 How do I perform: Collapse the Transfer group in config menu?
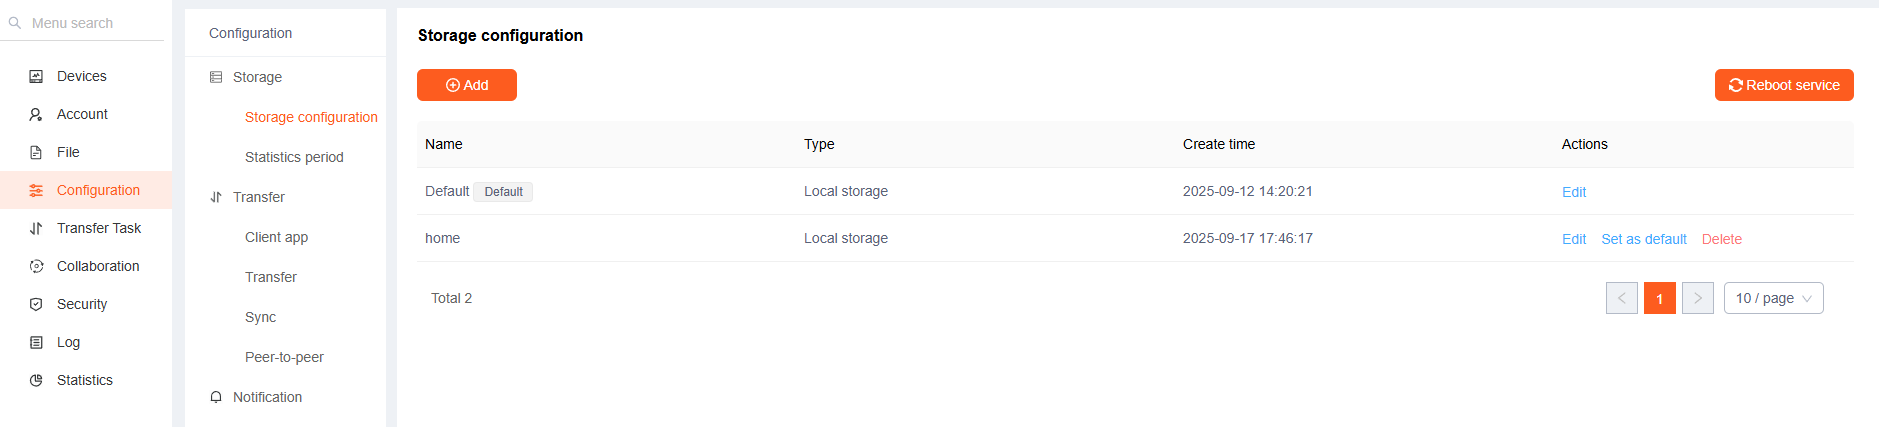(x=258, y=197)
